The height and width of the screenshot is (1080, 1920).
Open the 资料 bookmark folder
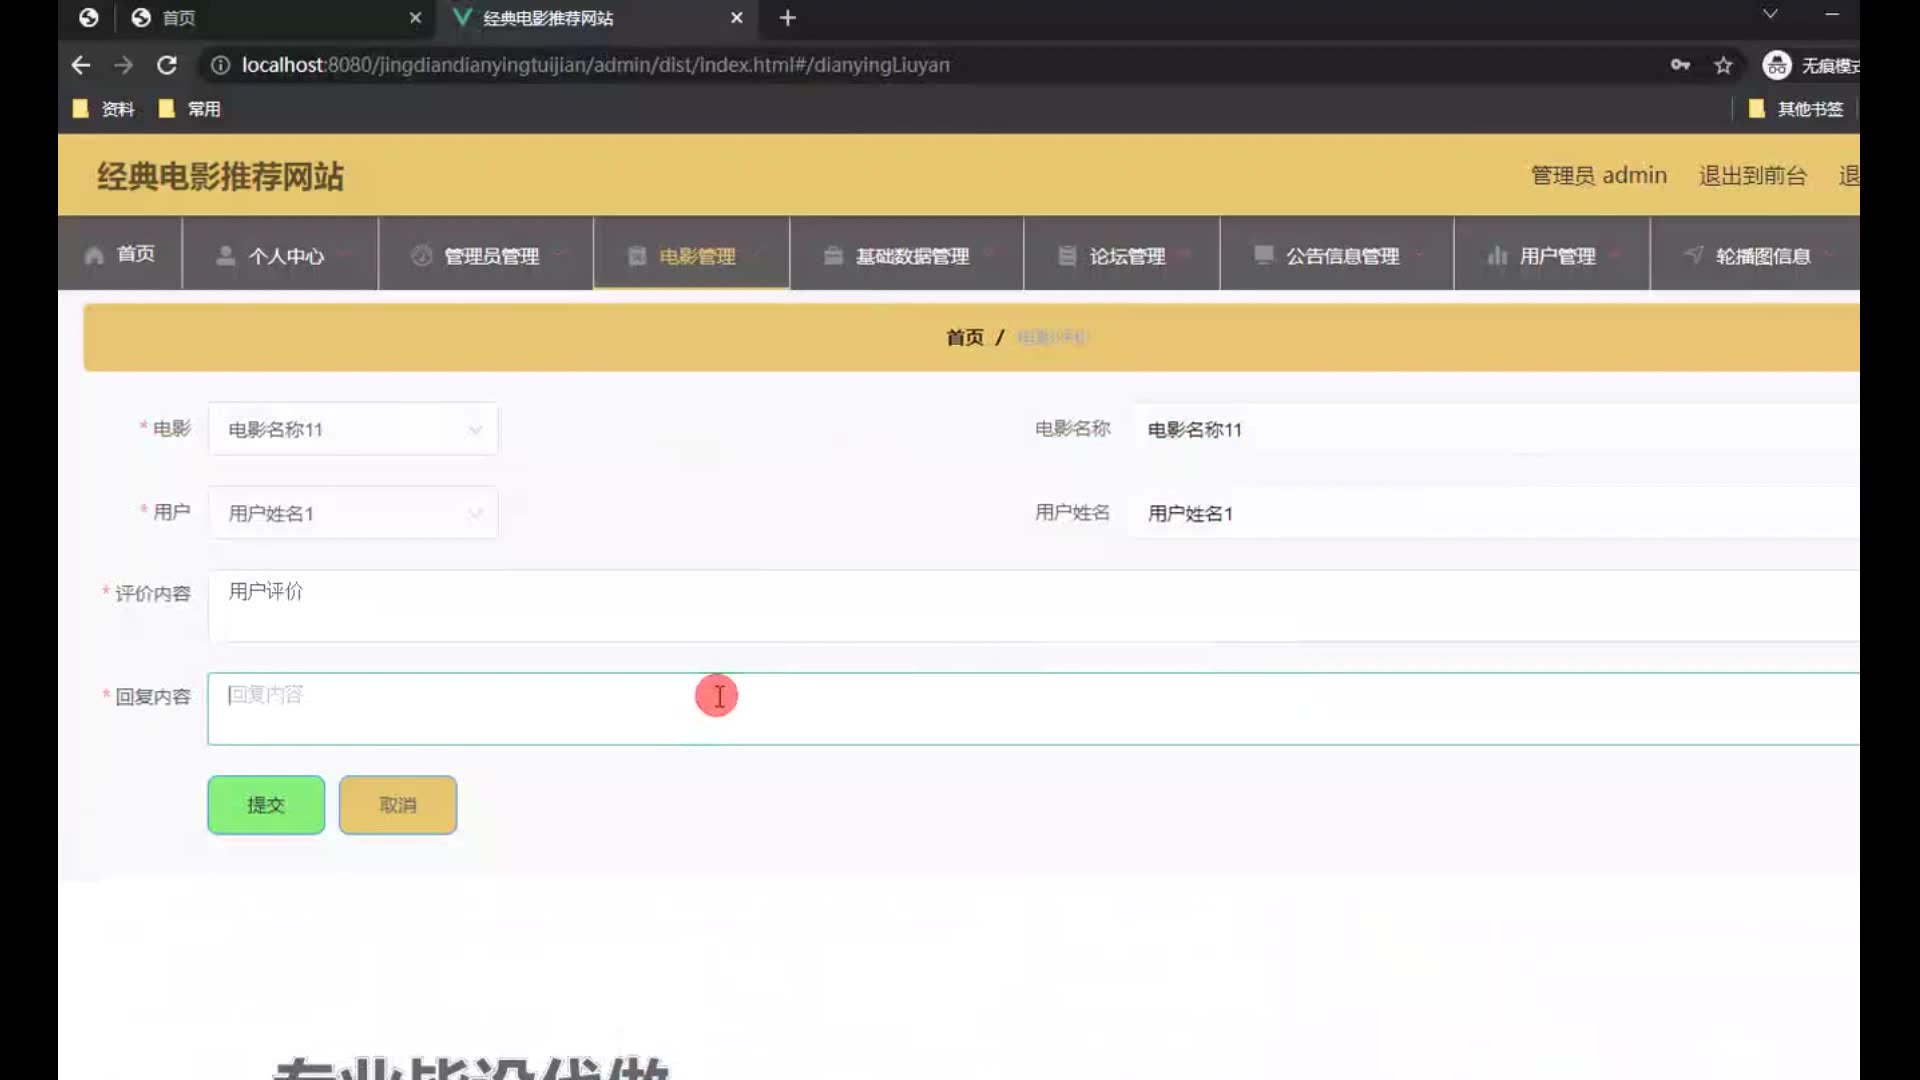tap(104, 109)
